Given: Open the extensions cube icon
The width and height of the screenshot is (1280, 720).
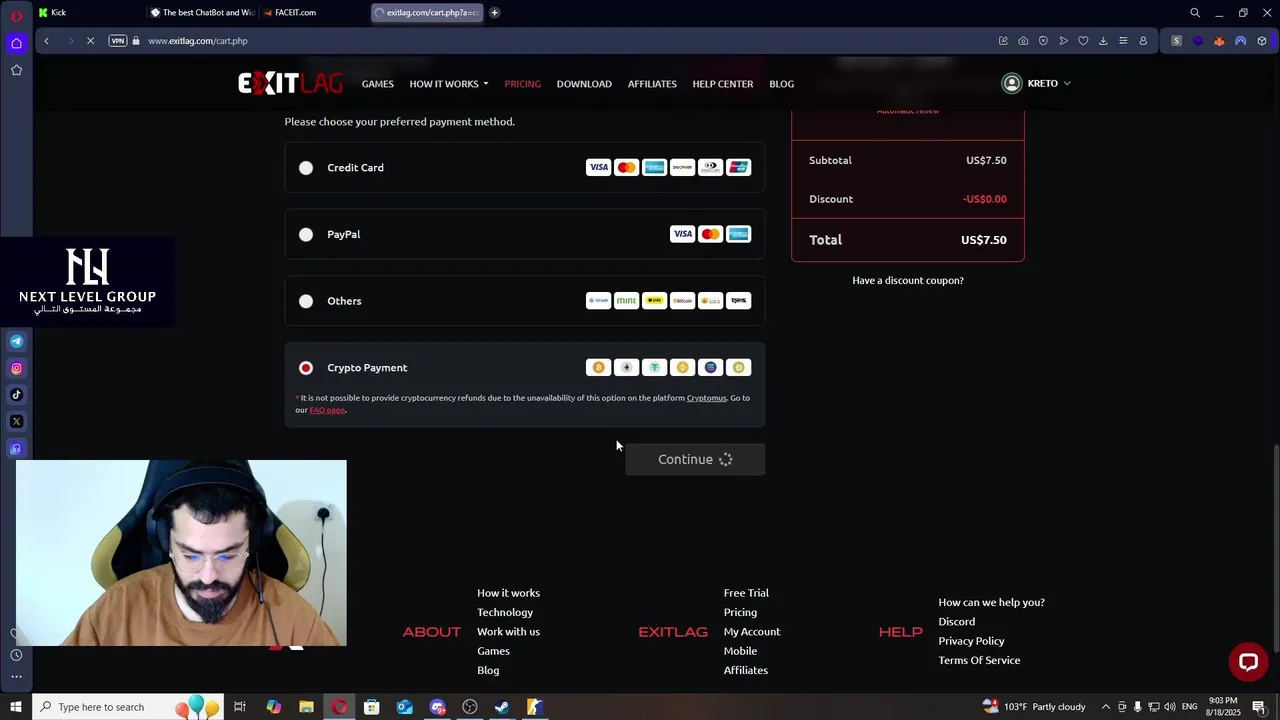Looking at the screenshot, I should pos(1262,41).
